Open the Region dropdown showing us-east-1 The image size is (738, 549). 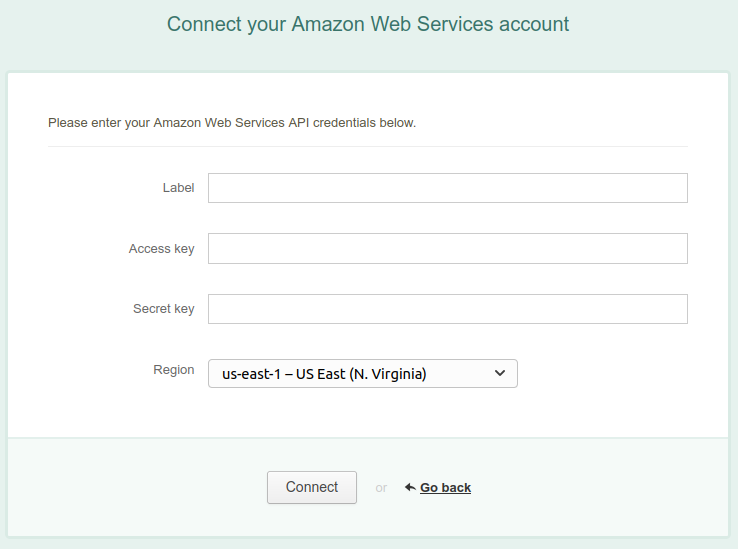[363, 373]
